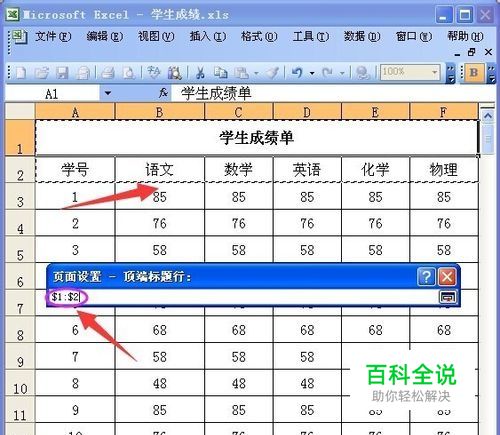Open the 帮助(H) menu
Image resolution: width=500 pixels, height=435 pixels.
[x=465, y=36]
